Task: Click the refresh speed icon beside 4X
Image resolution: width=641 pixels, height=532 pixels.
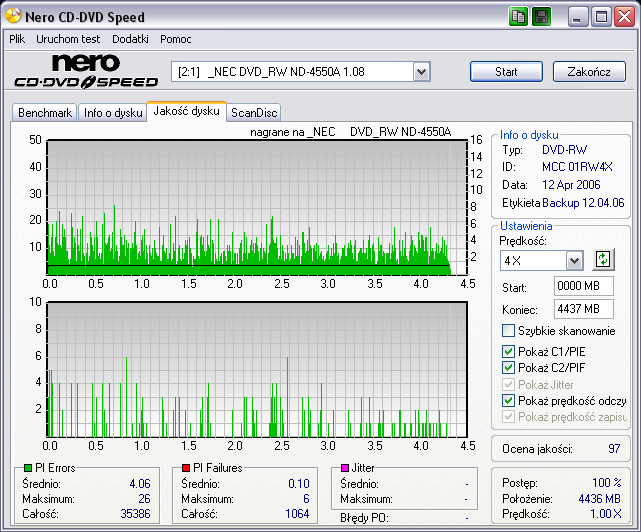Action: (603, 260)
